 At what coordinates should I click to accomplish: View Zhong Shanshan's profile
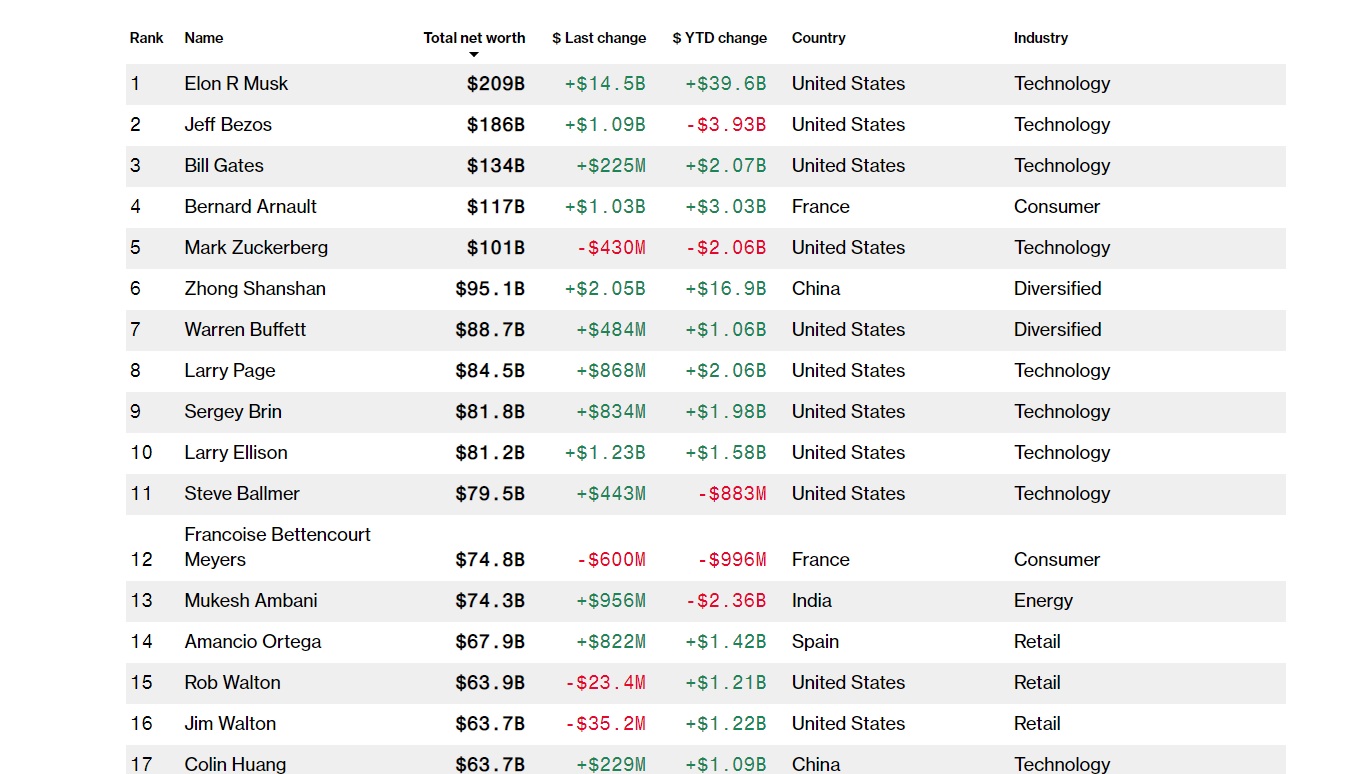point(255,289)
